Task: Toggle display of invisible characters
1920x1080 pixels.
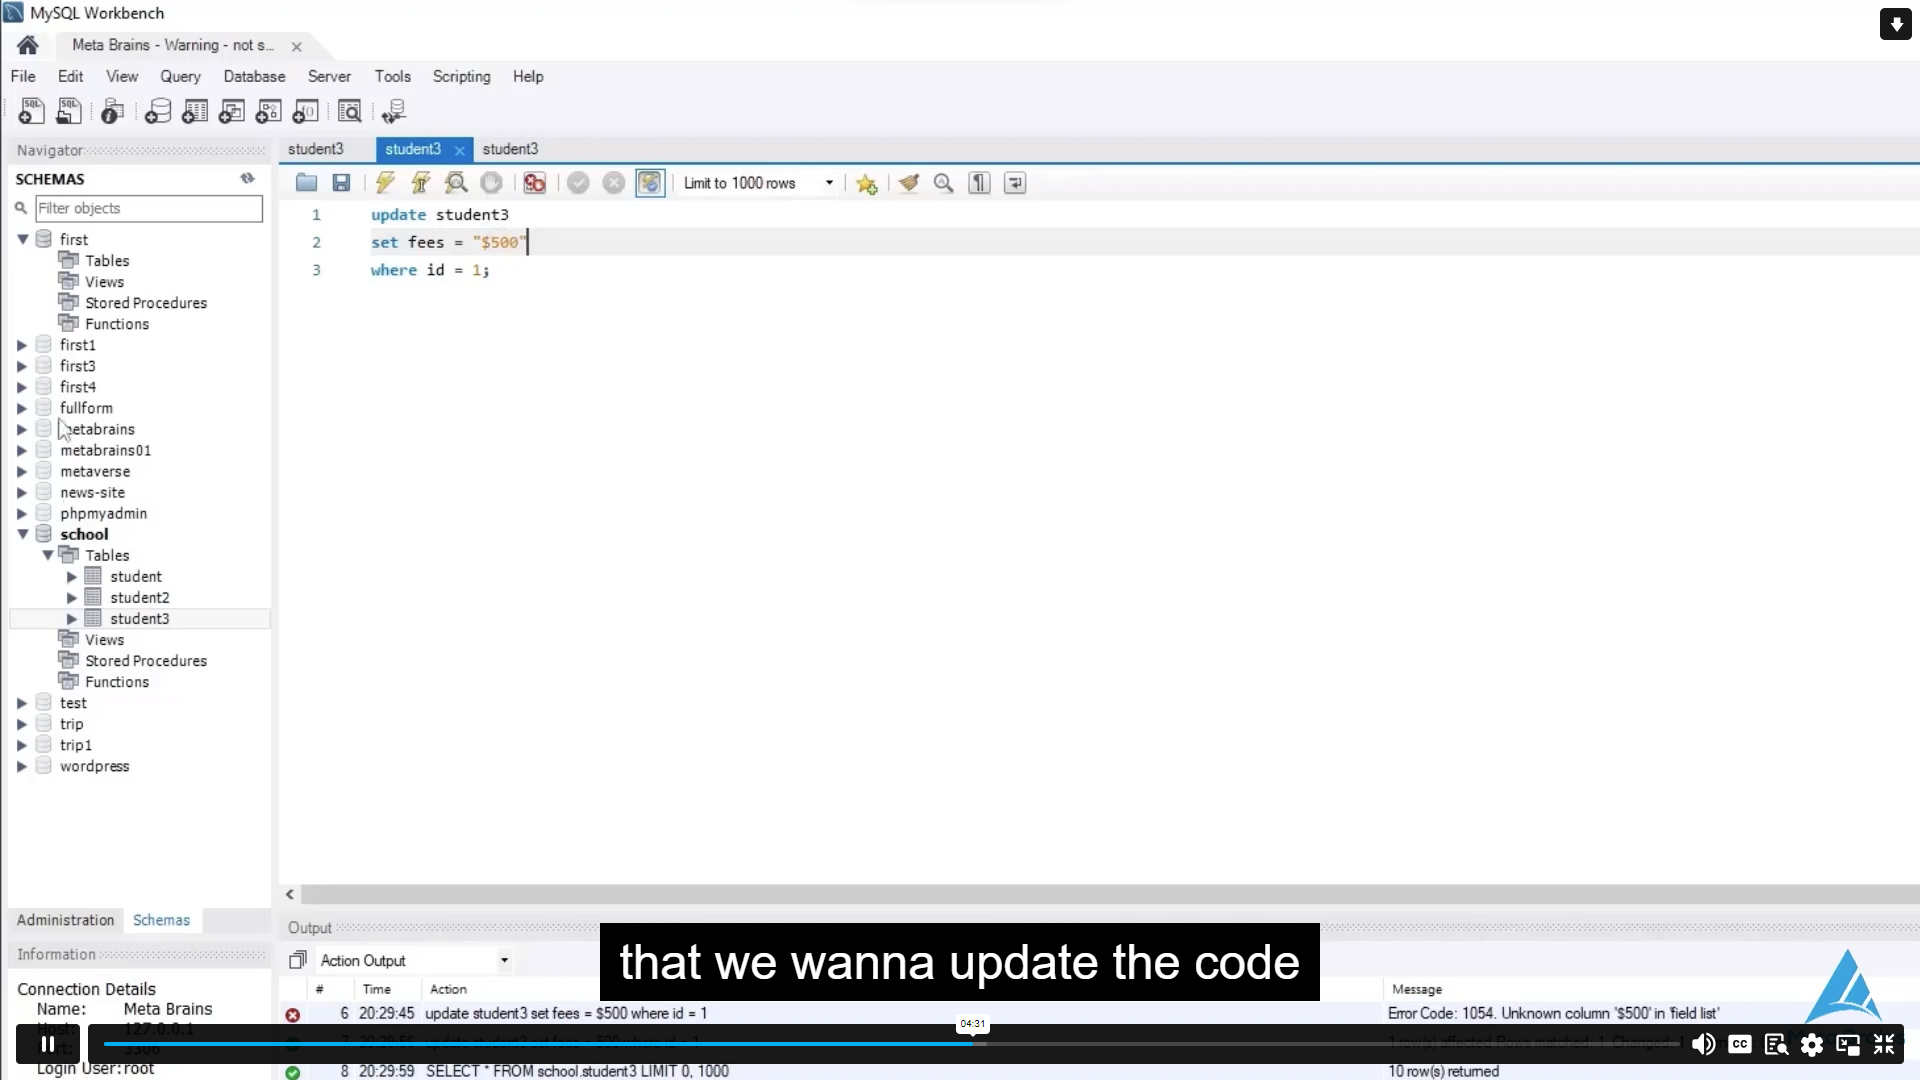Action: [978, 183]
